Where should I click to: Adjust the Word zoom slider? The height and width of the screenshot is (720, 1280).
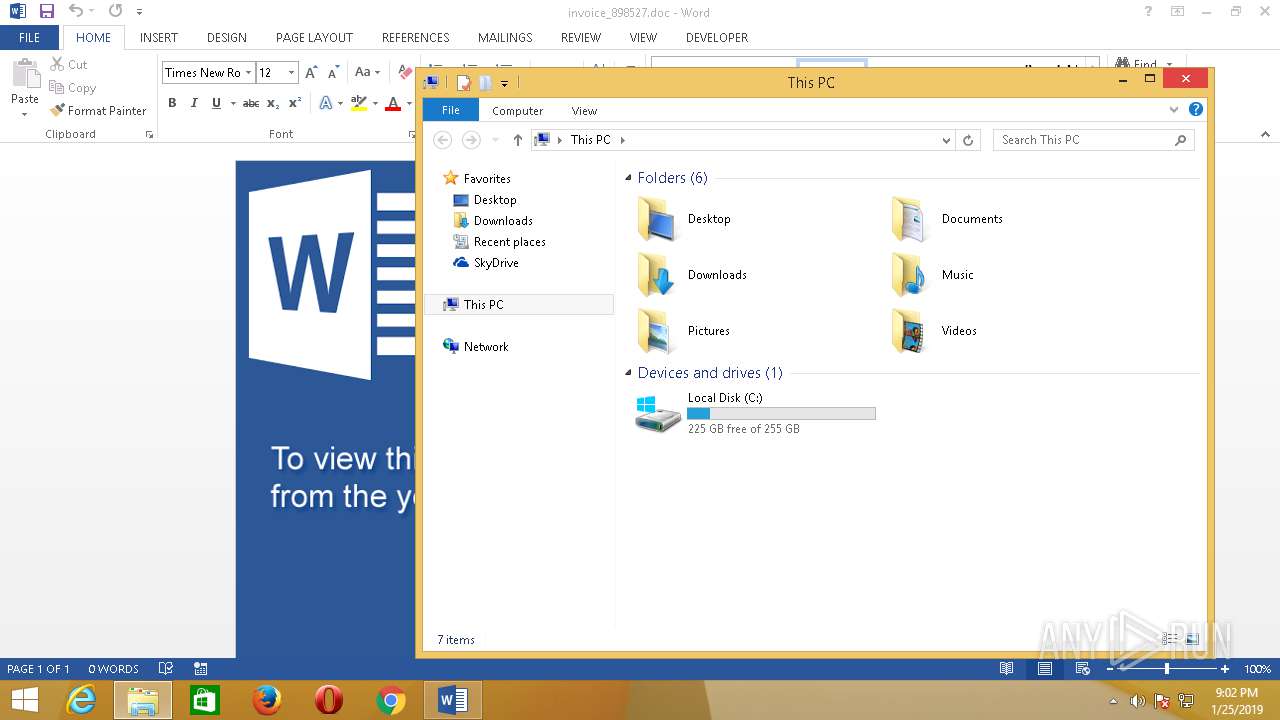[x=1166, y=669]
